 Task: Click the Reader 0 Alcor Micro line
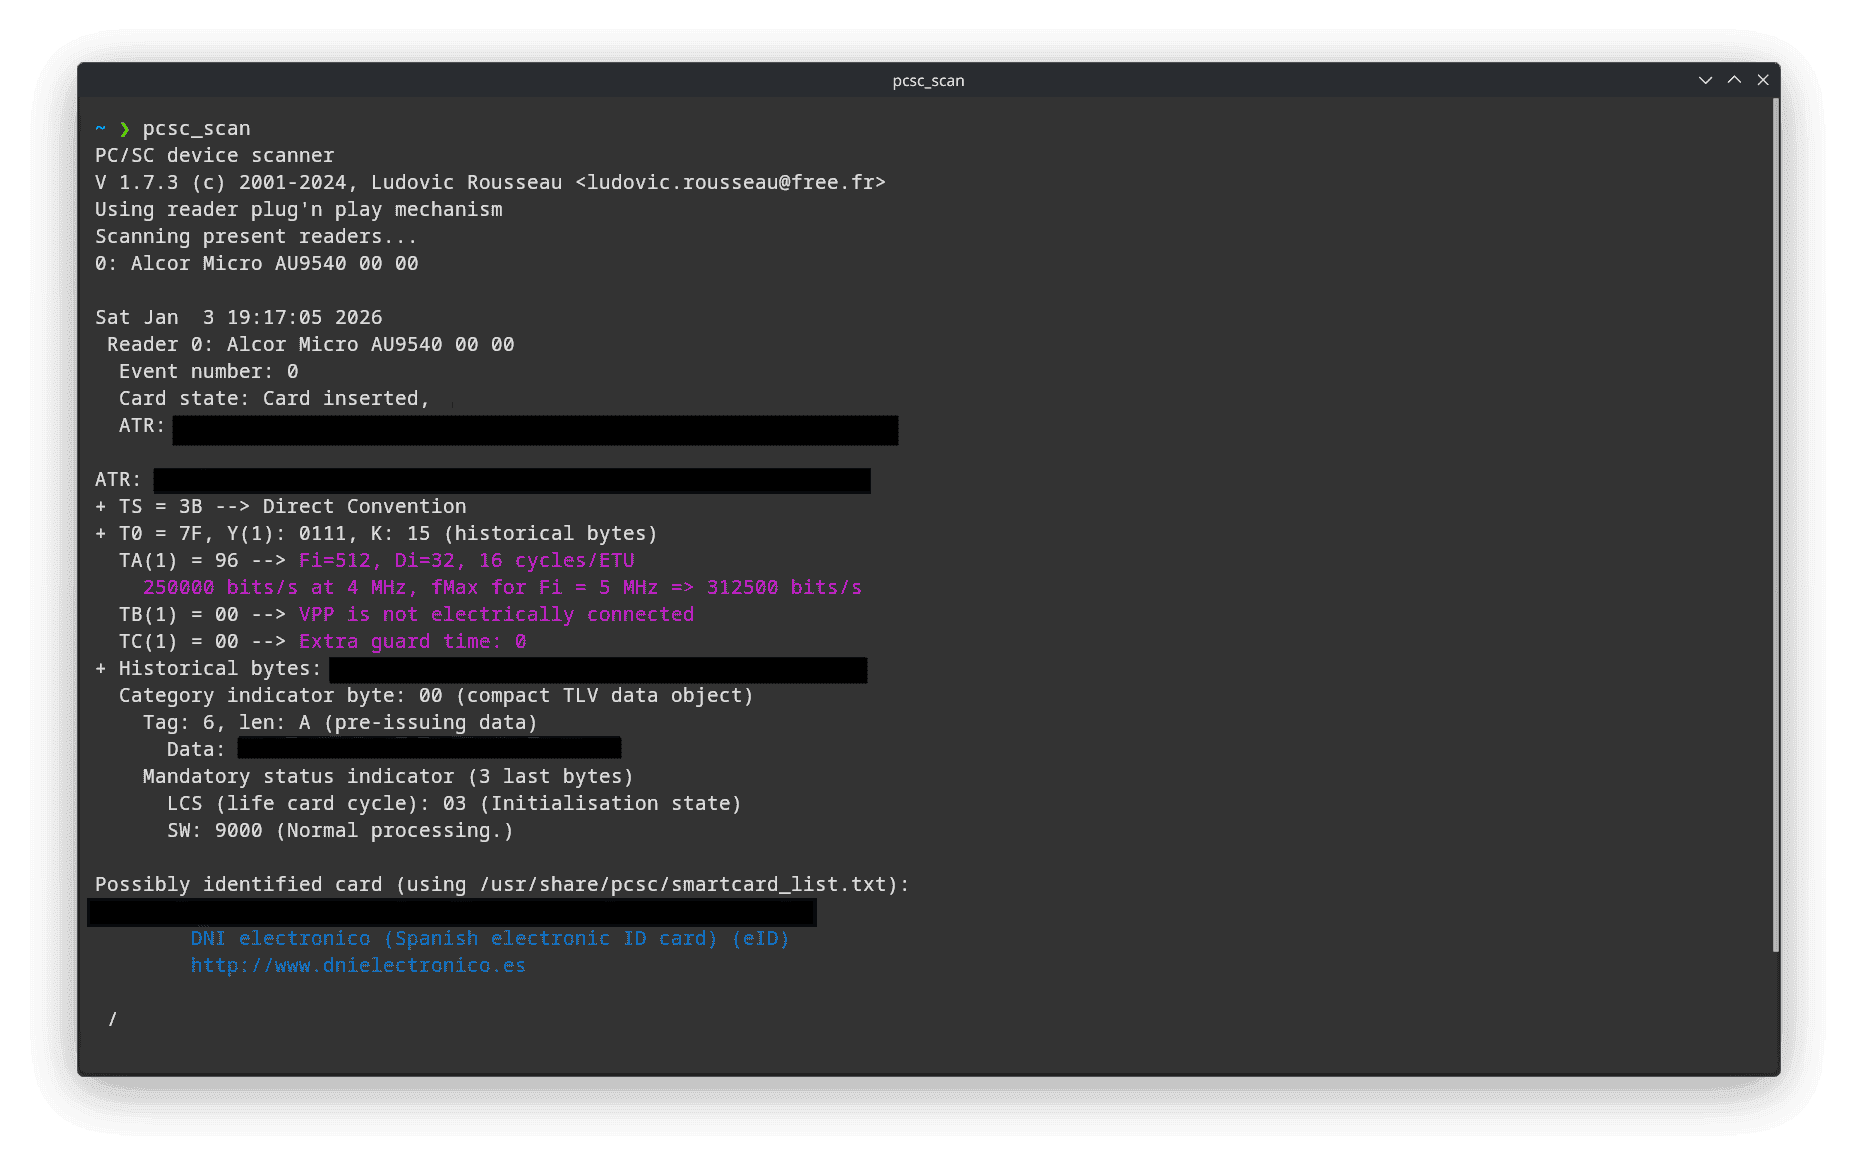coord(310,343)
